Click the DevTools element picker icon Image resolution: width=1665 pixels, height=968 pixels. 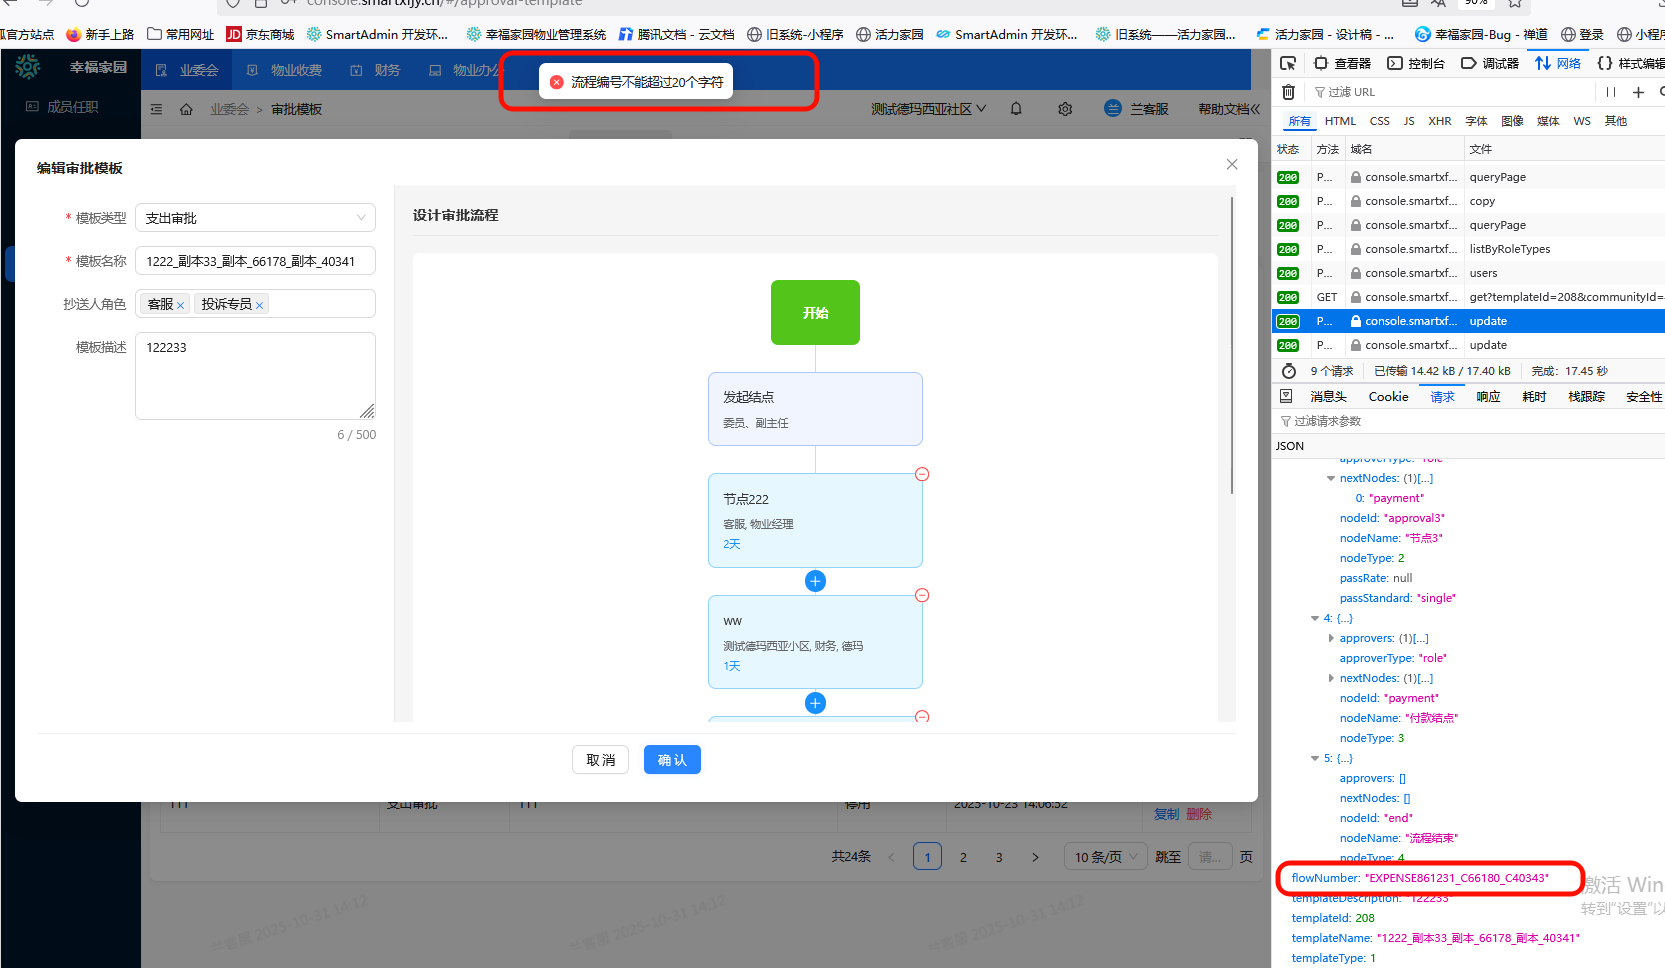tap(1288, 63)
